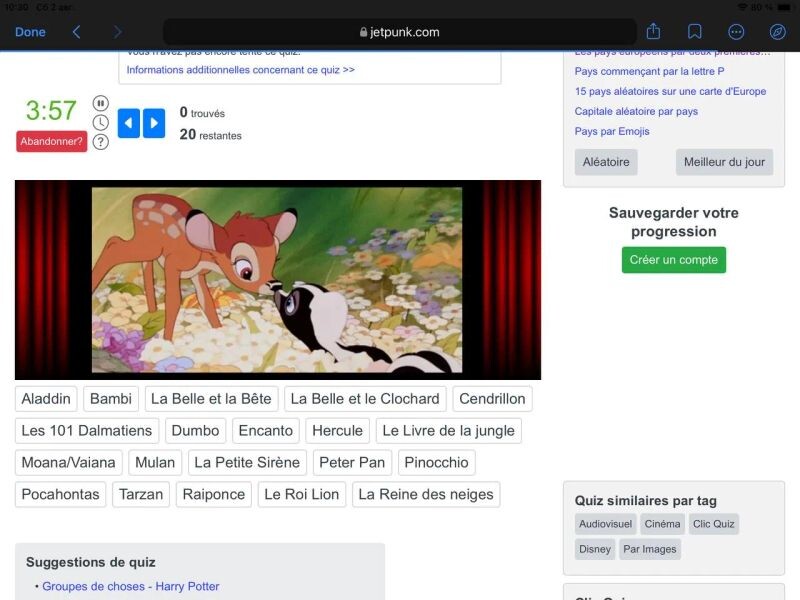Open Groupes de choses - Harry Potter link

pos(130,586)
